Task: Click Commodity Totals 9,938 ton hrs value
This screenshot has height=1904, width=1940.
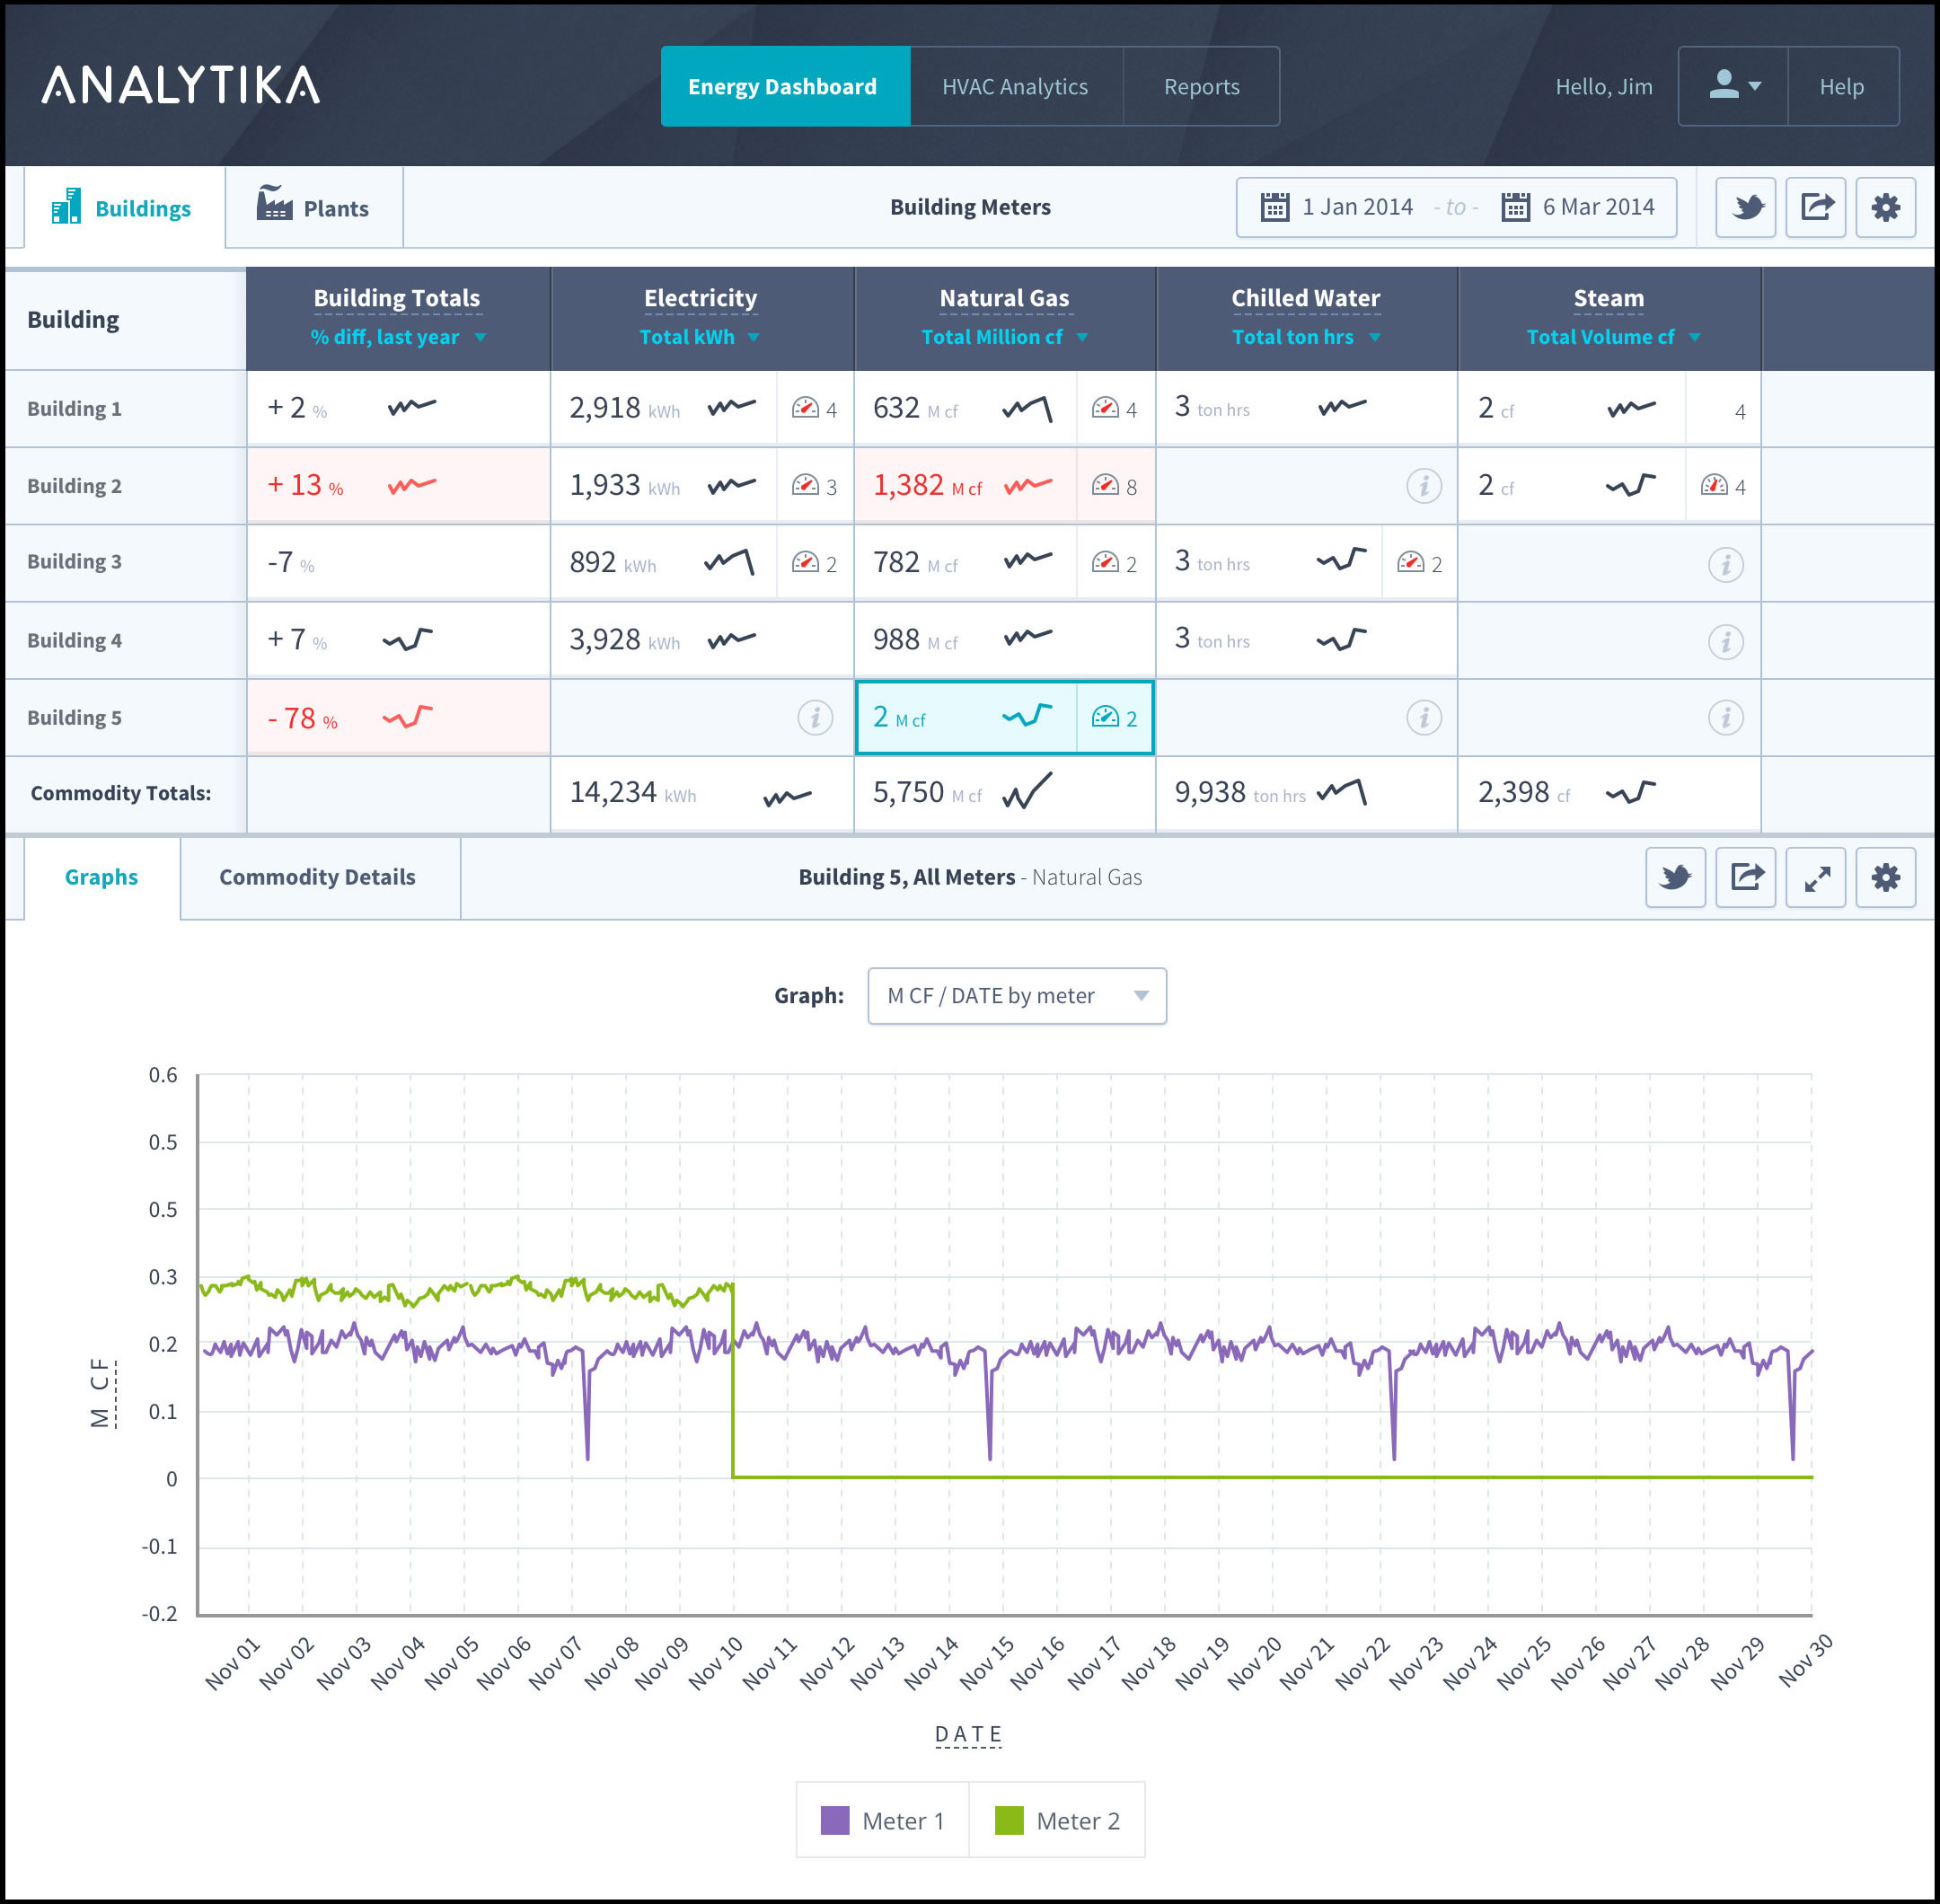Action: 1240,792
